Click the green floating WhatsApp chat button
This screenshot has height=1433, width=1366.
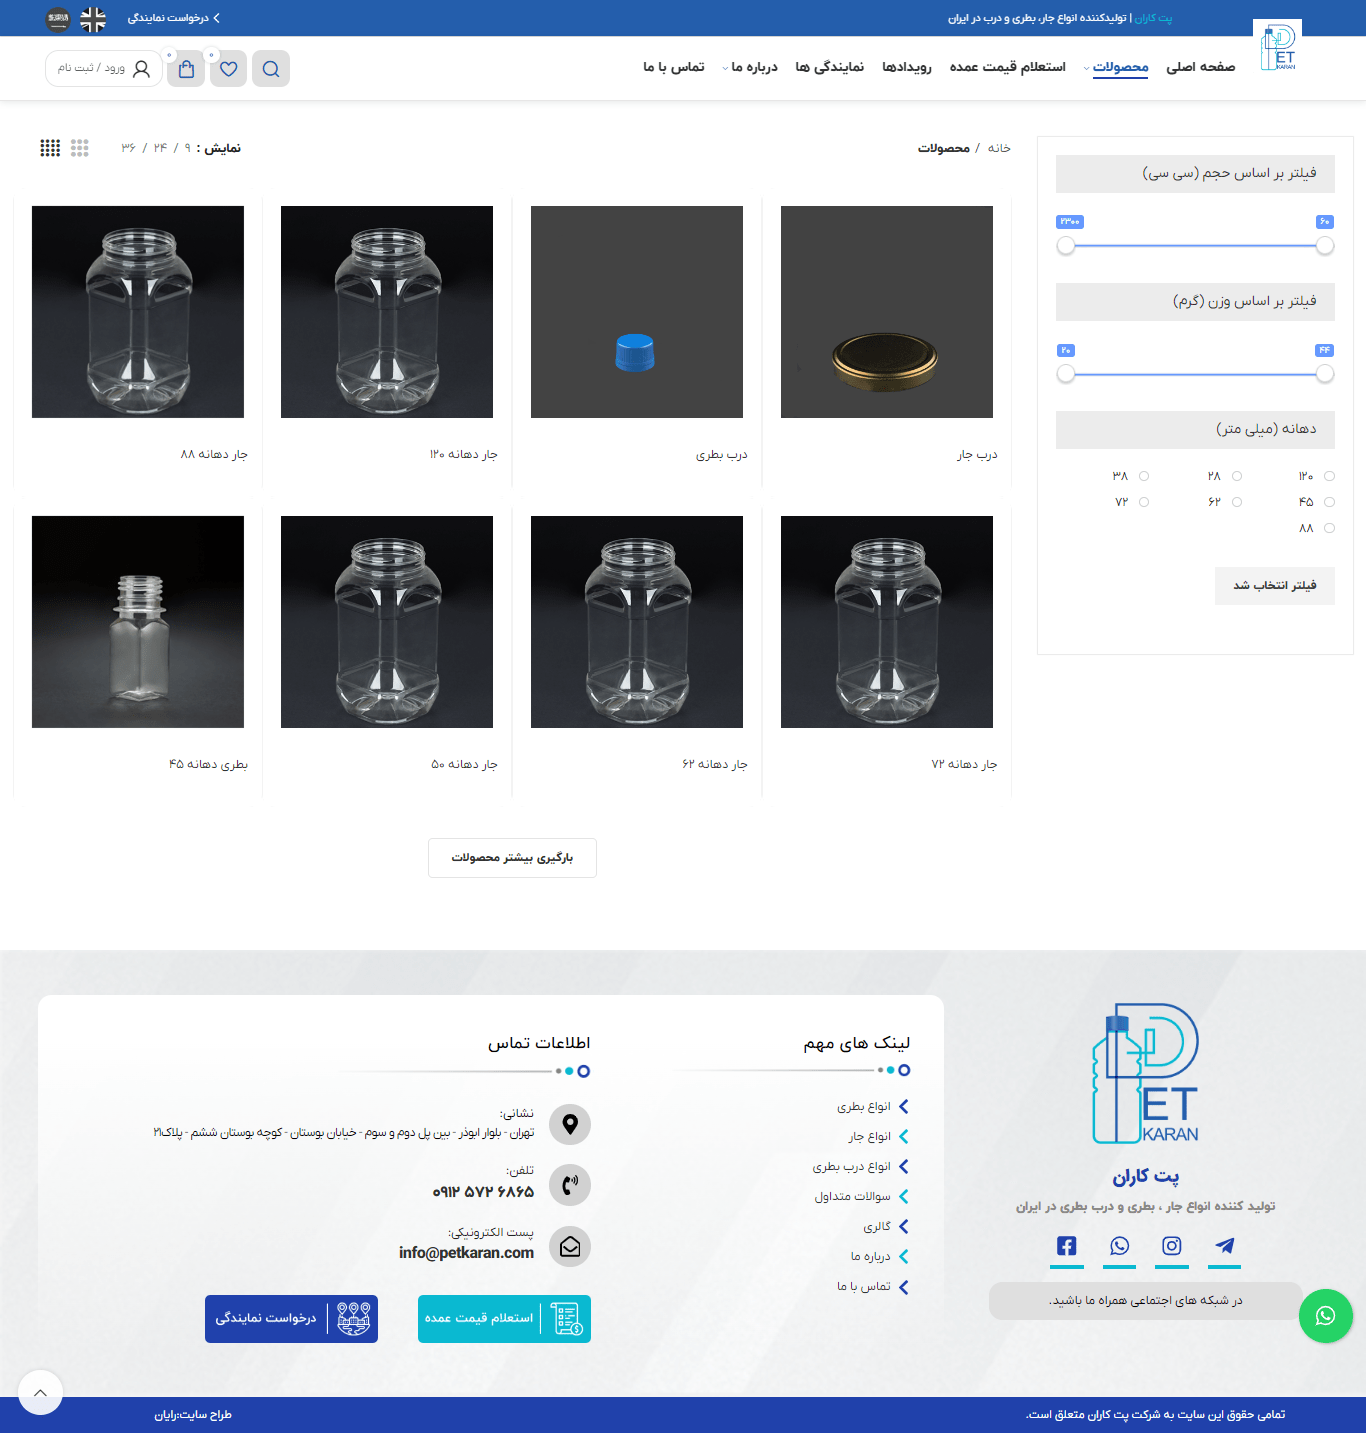(x=1325, y=1316)
